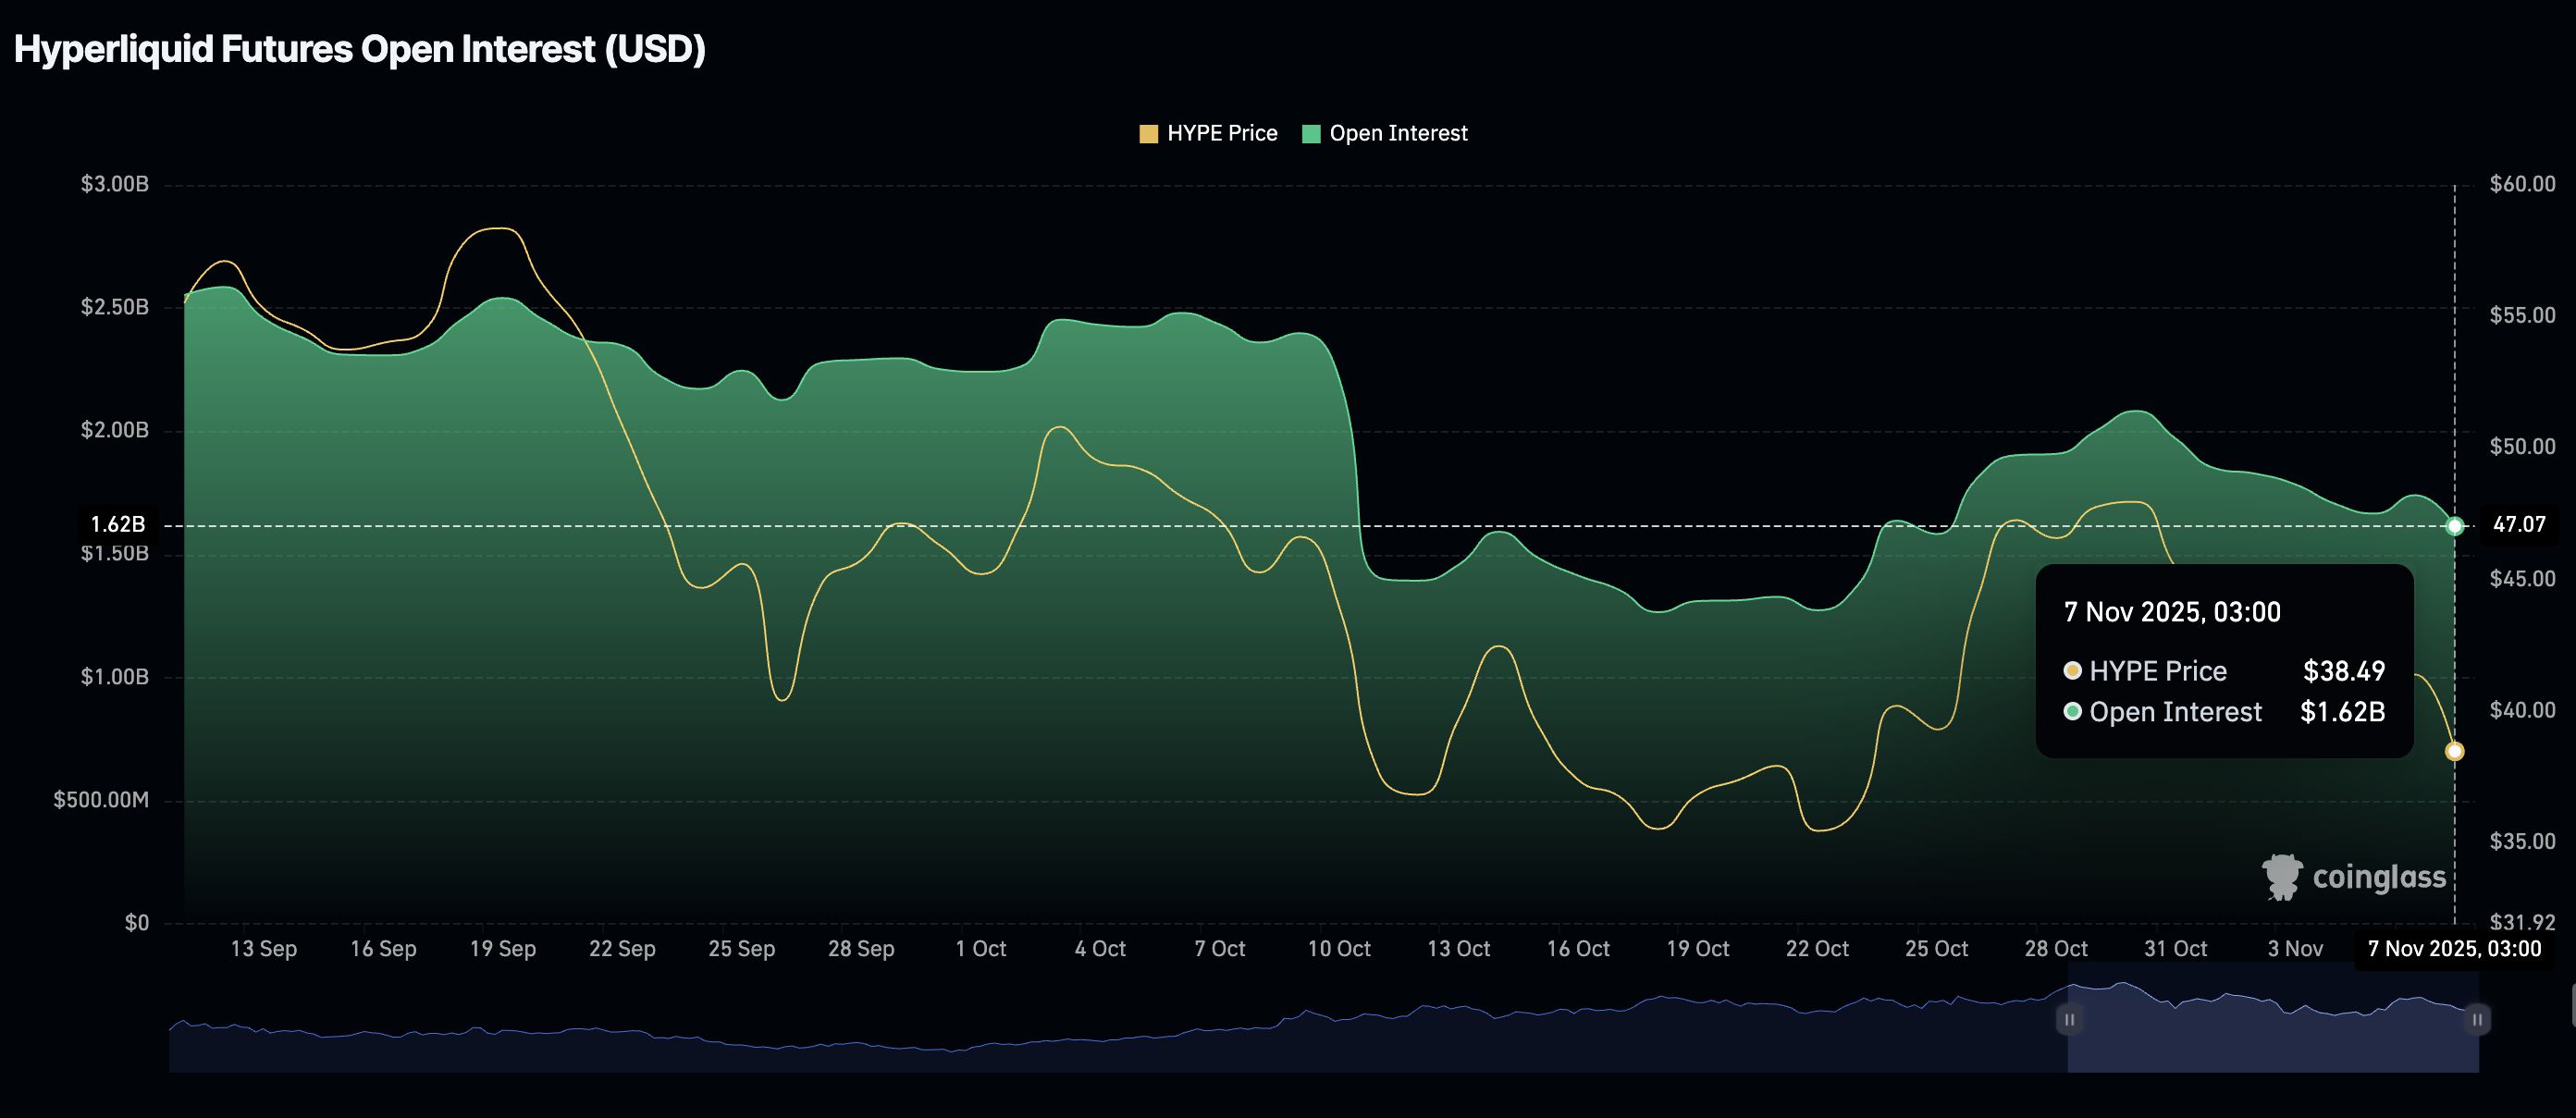2576x1118 pixels.
Task: Select the green Open Interest legend swatch
Action: click(x=1310, y=133)
